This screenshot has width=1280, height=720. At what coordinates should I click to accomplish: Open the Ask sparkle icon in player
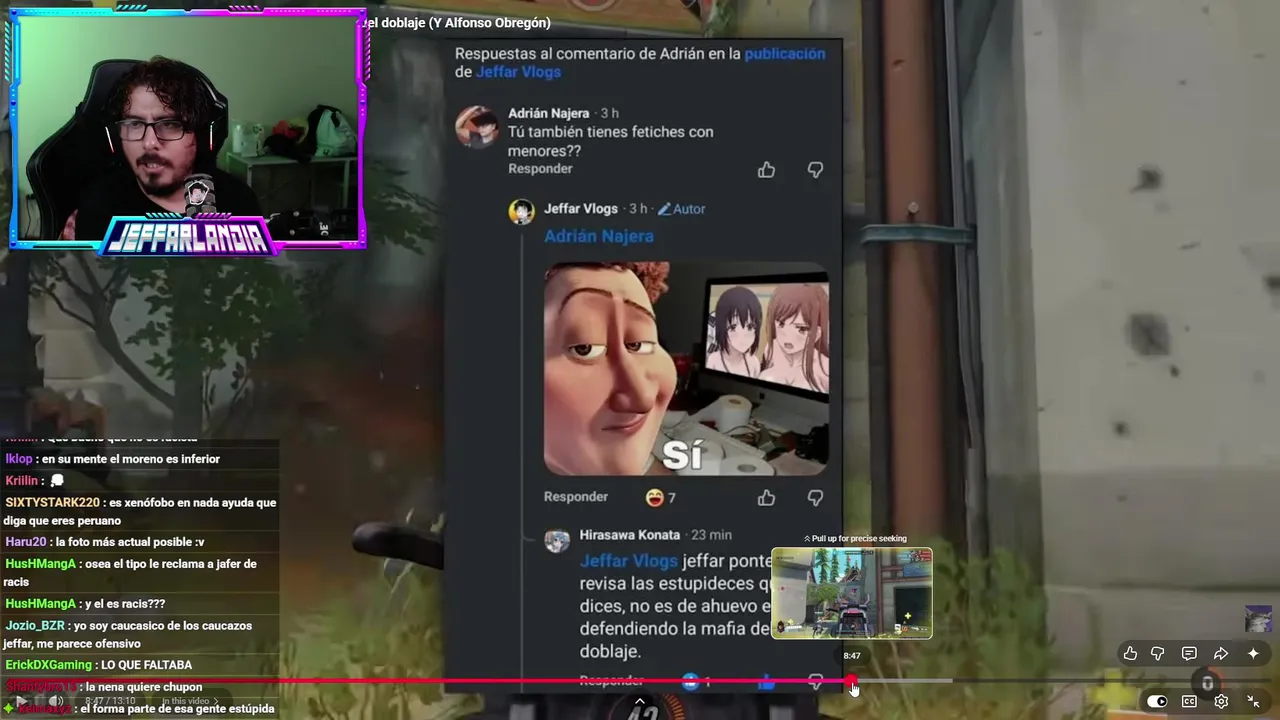[x=1253, y=653]
